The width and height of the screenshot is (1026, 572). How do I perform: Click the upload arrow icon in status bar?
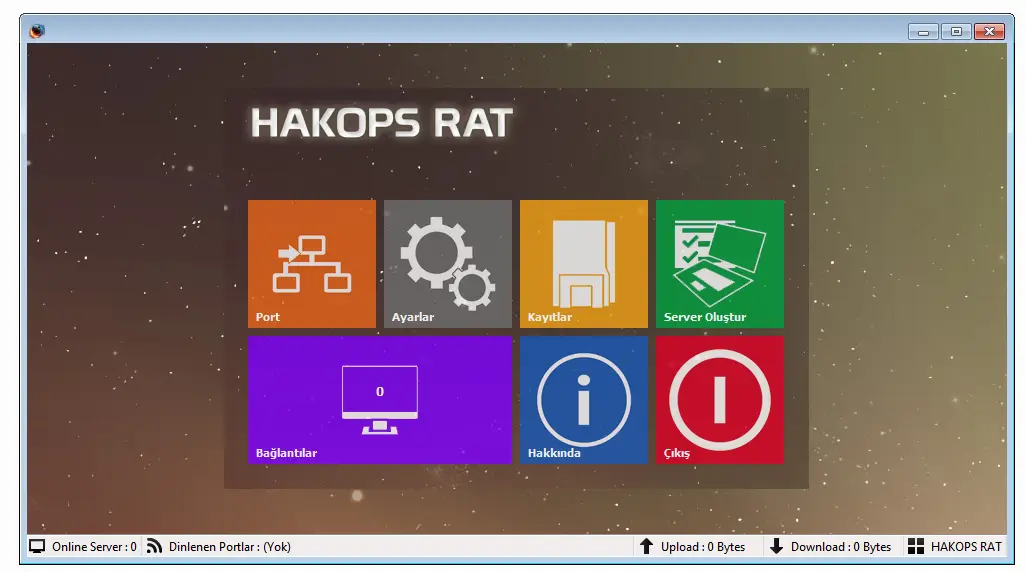coord(646,546)
